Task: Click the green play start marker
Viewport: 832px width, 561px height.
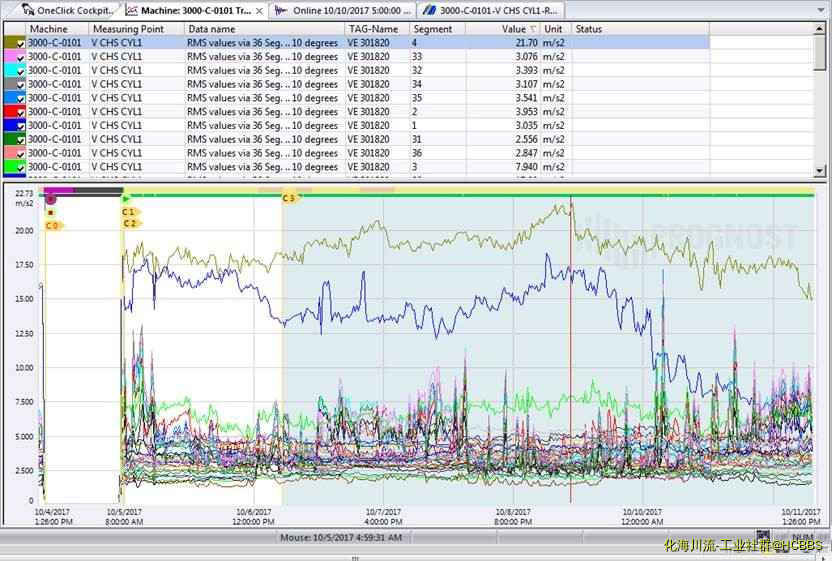Action: 126,199
